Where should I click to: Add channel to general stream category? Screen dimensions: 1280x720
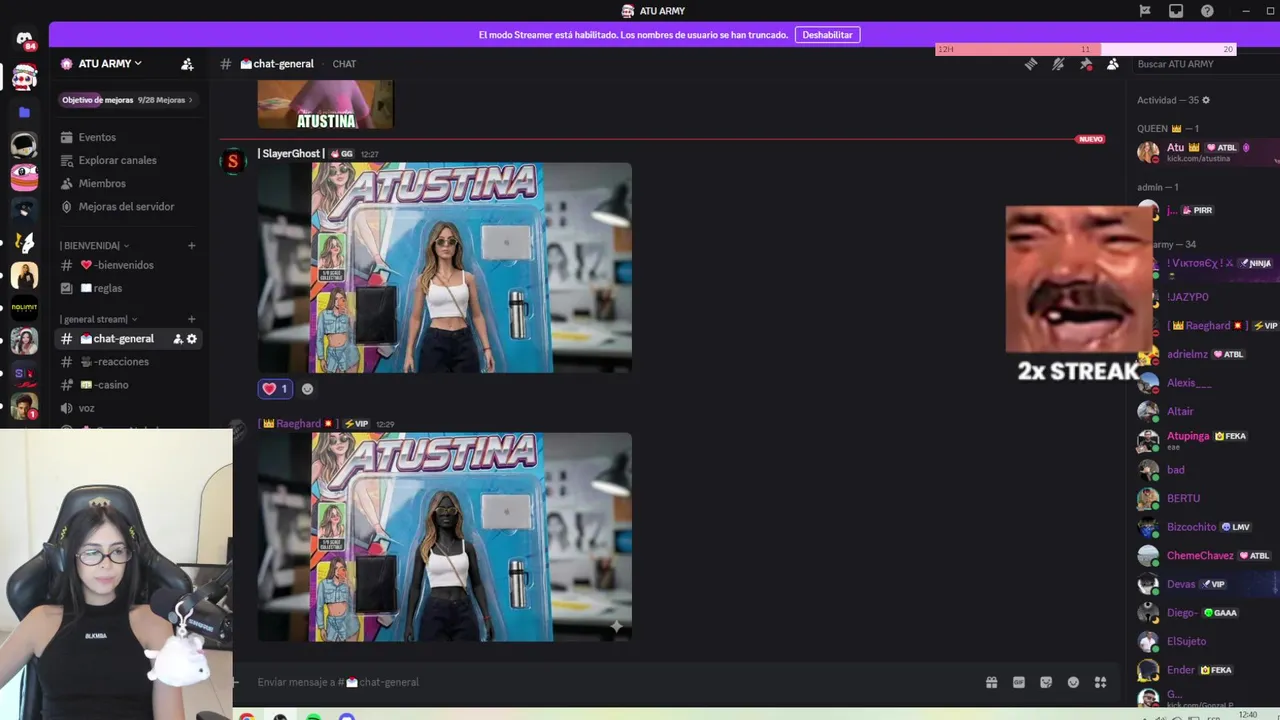tap(192, 319)
